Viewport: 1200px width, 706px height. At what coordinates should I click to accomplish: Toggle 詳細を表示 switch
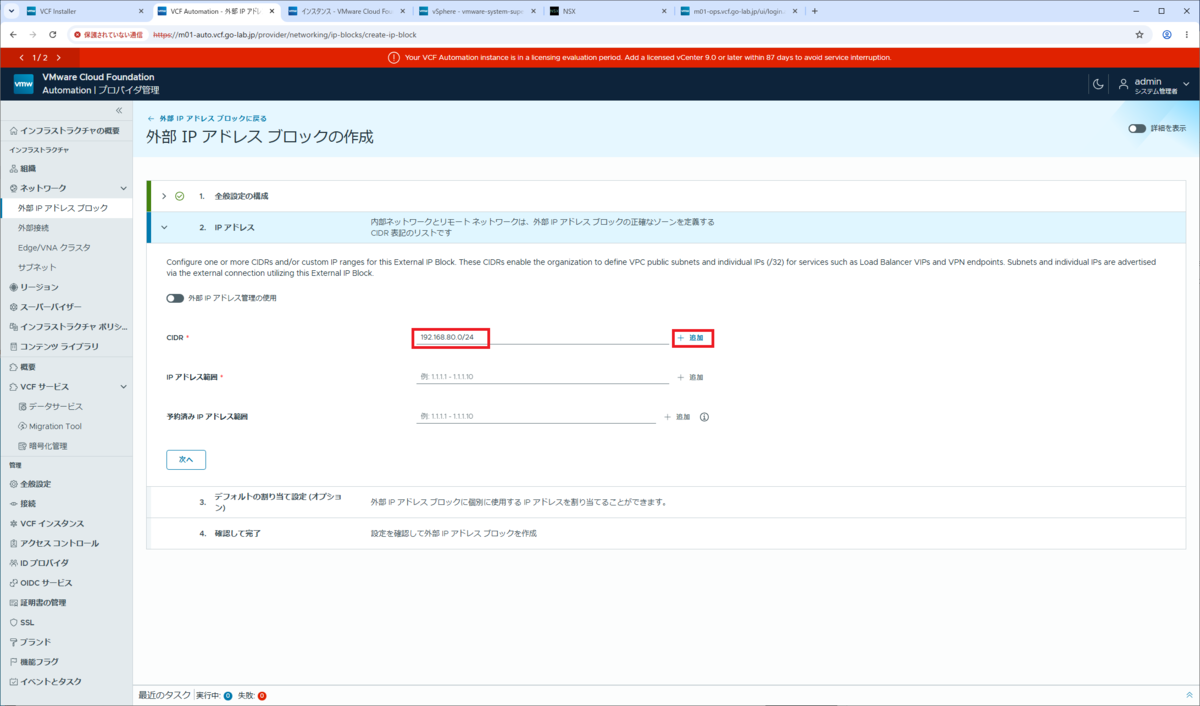1137,128
